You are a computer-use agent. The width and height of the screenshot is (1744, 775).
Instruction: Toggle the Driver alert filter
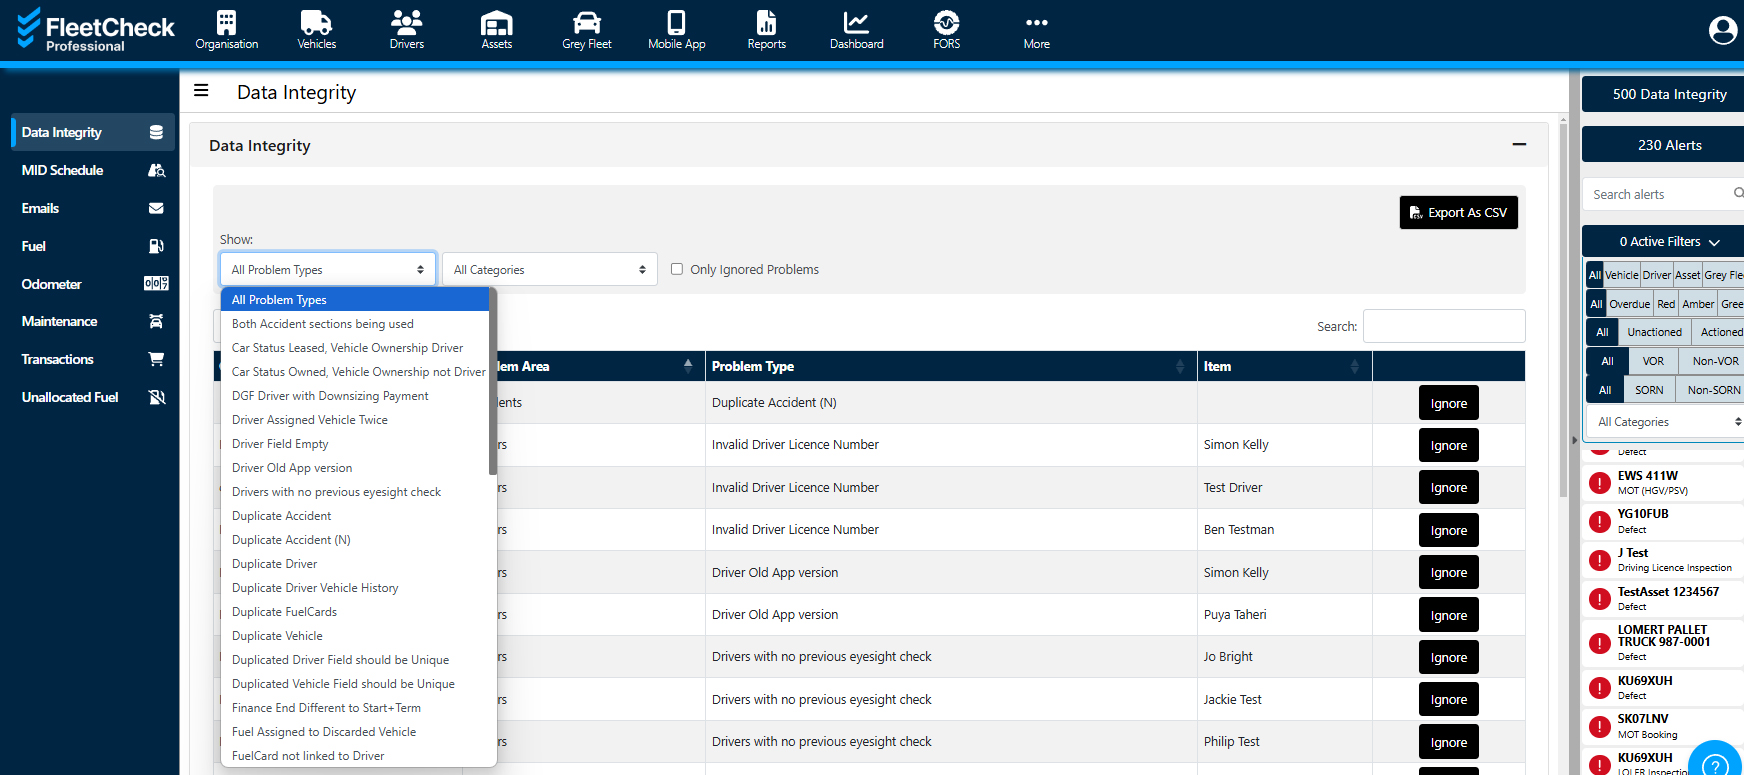(1656, 275)
